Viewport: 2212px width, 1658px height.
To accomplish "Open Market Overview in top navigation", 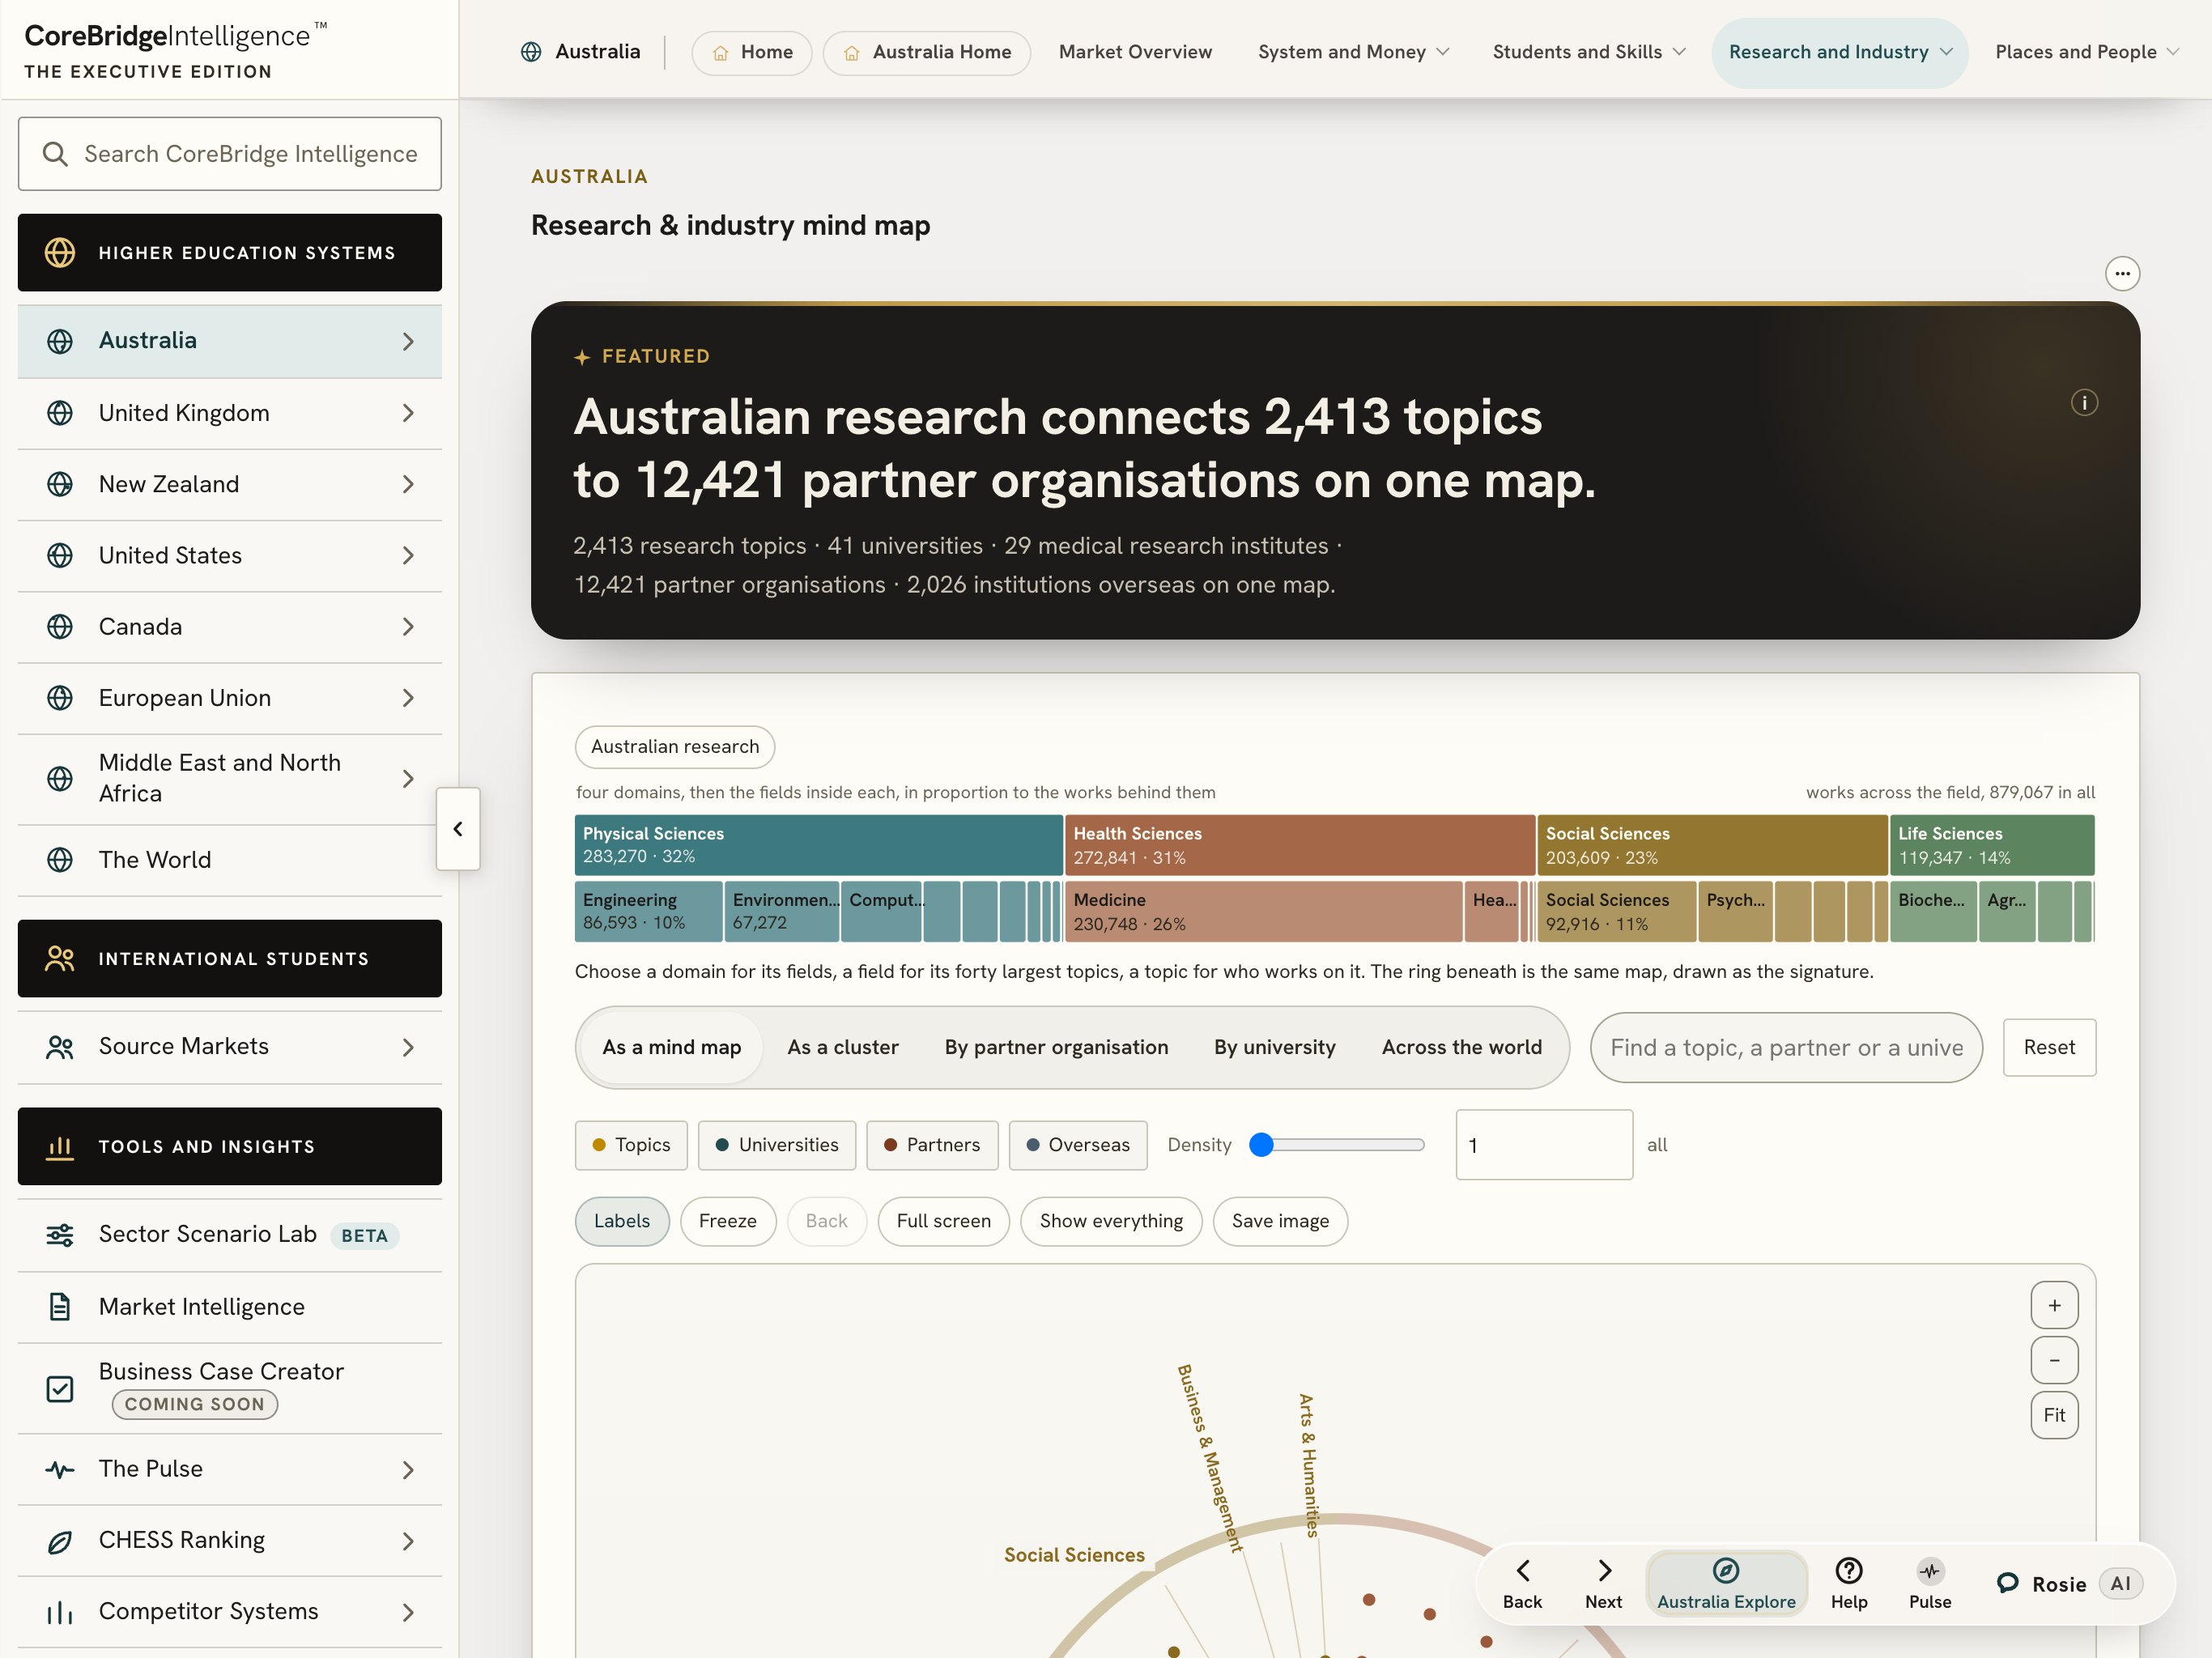I will [1135, 52].
